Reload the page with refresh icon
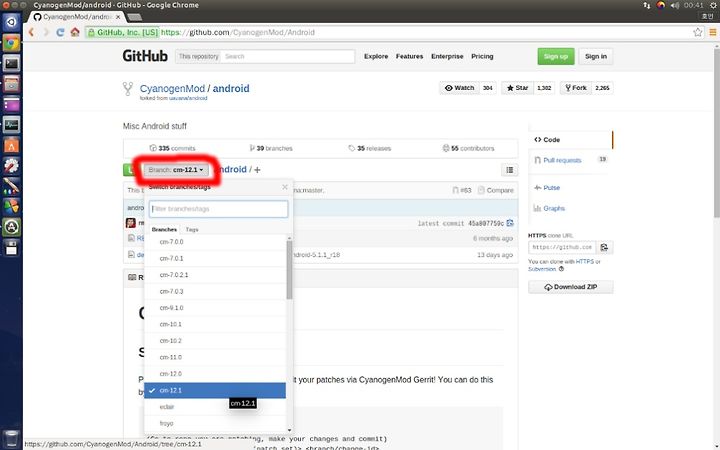 click(60, 32)
